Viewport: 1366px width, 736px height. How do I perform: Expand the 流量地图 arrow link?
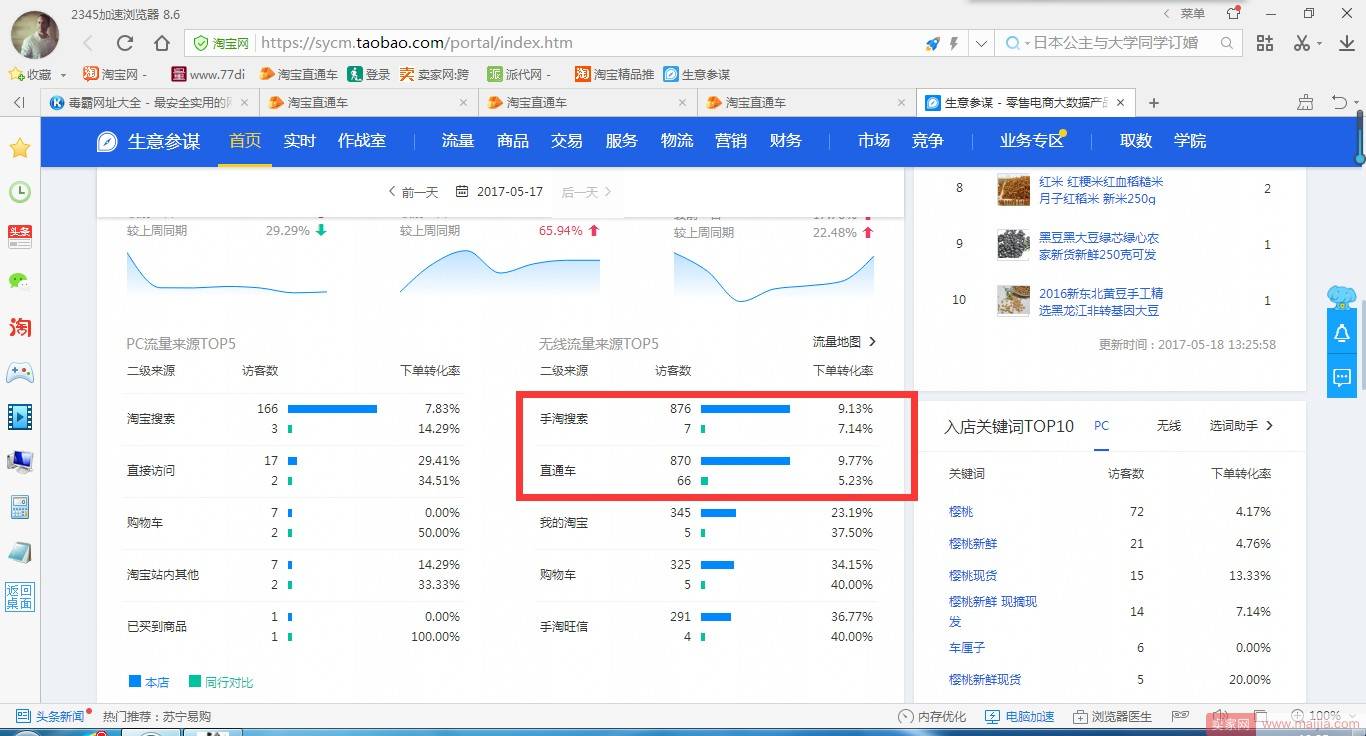pyautogui.click(x=845, y=342)
